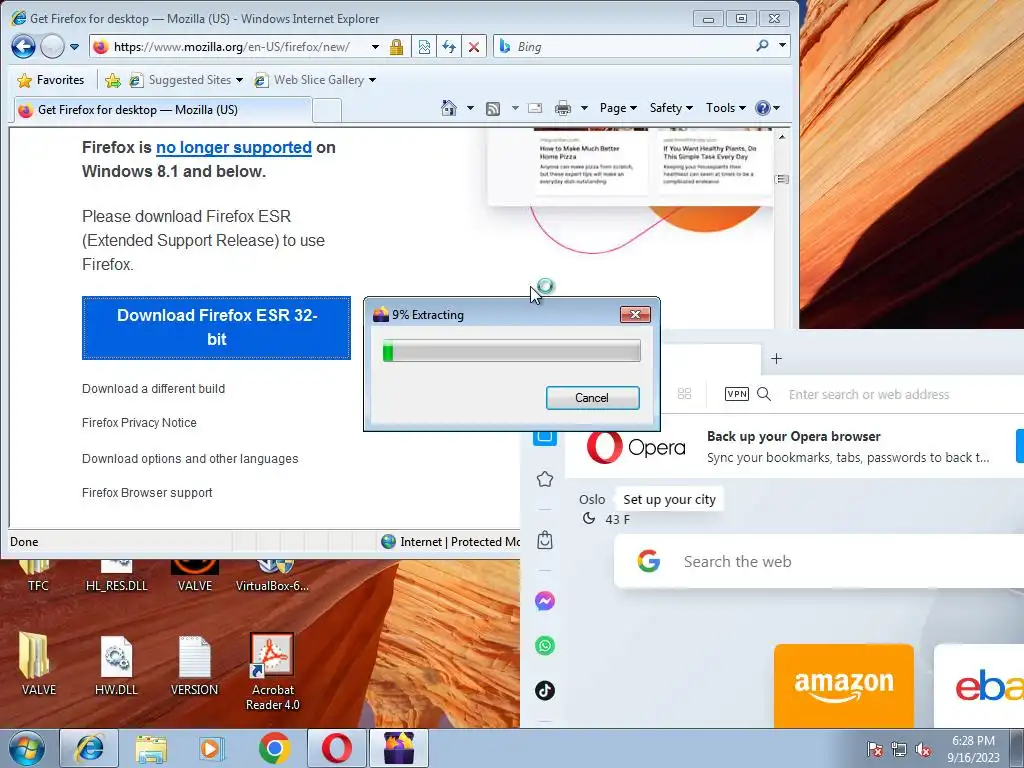Open the recent pages dropdown arrow
The height and width of the screenshot is (768, 1024).
coord(74,47)
